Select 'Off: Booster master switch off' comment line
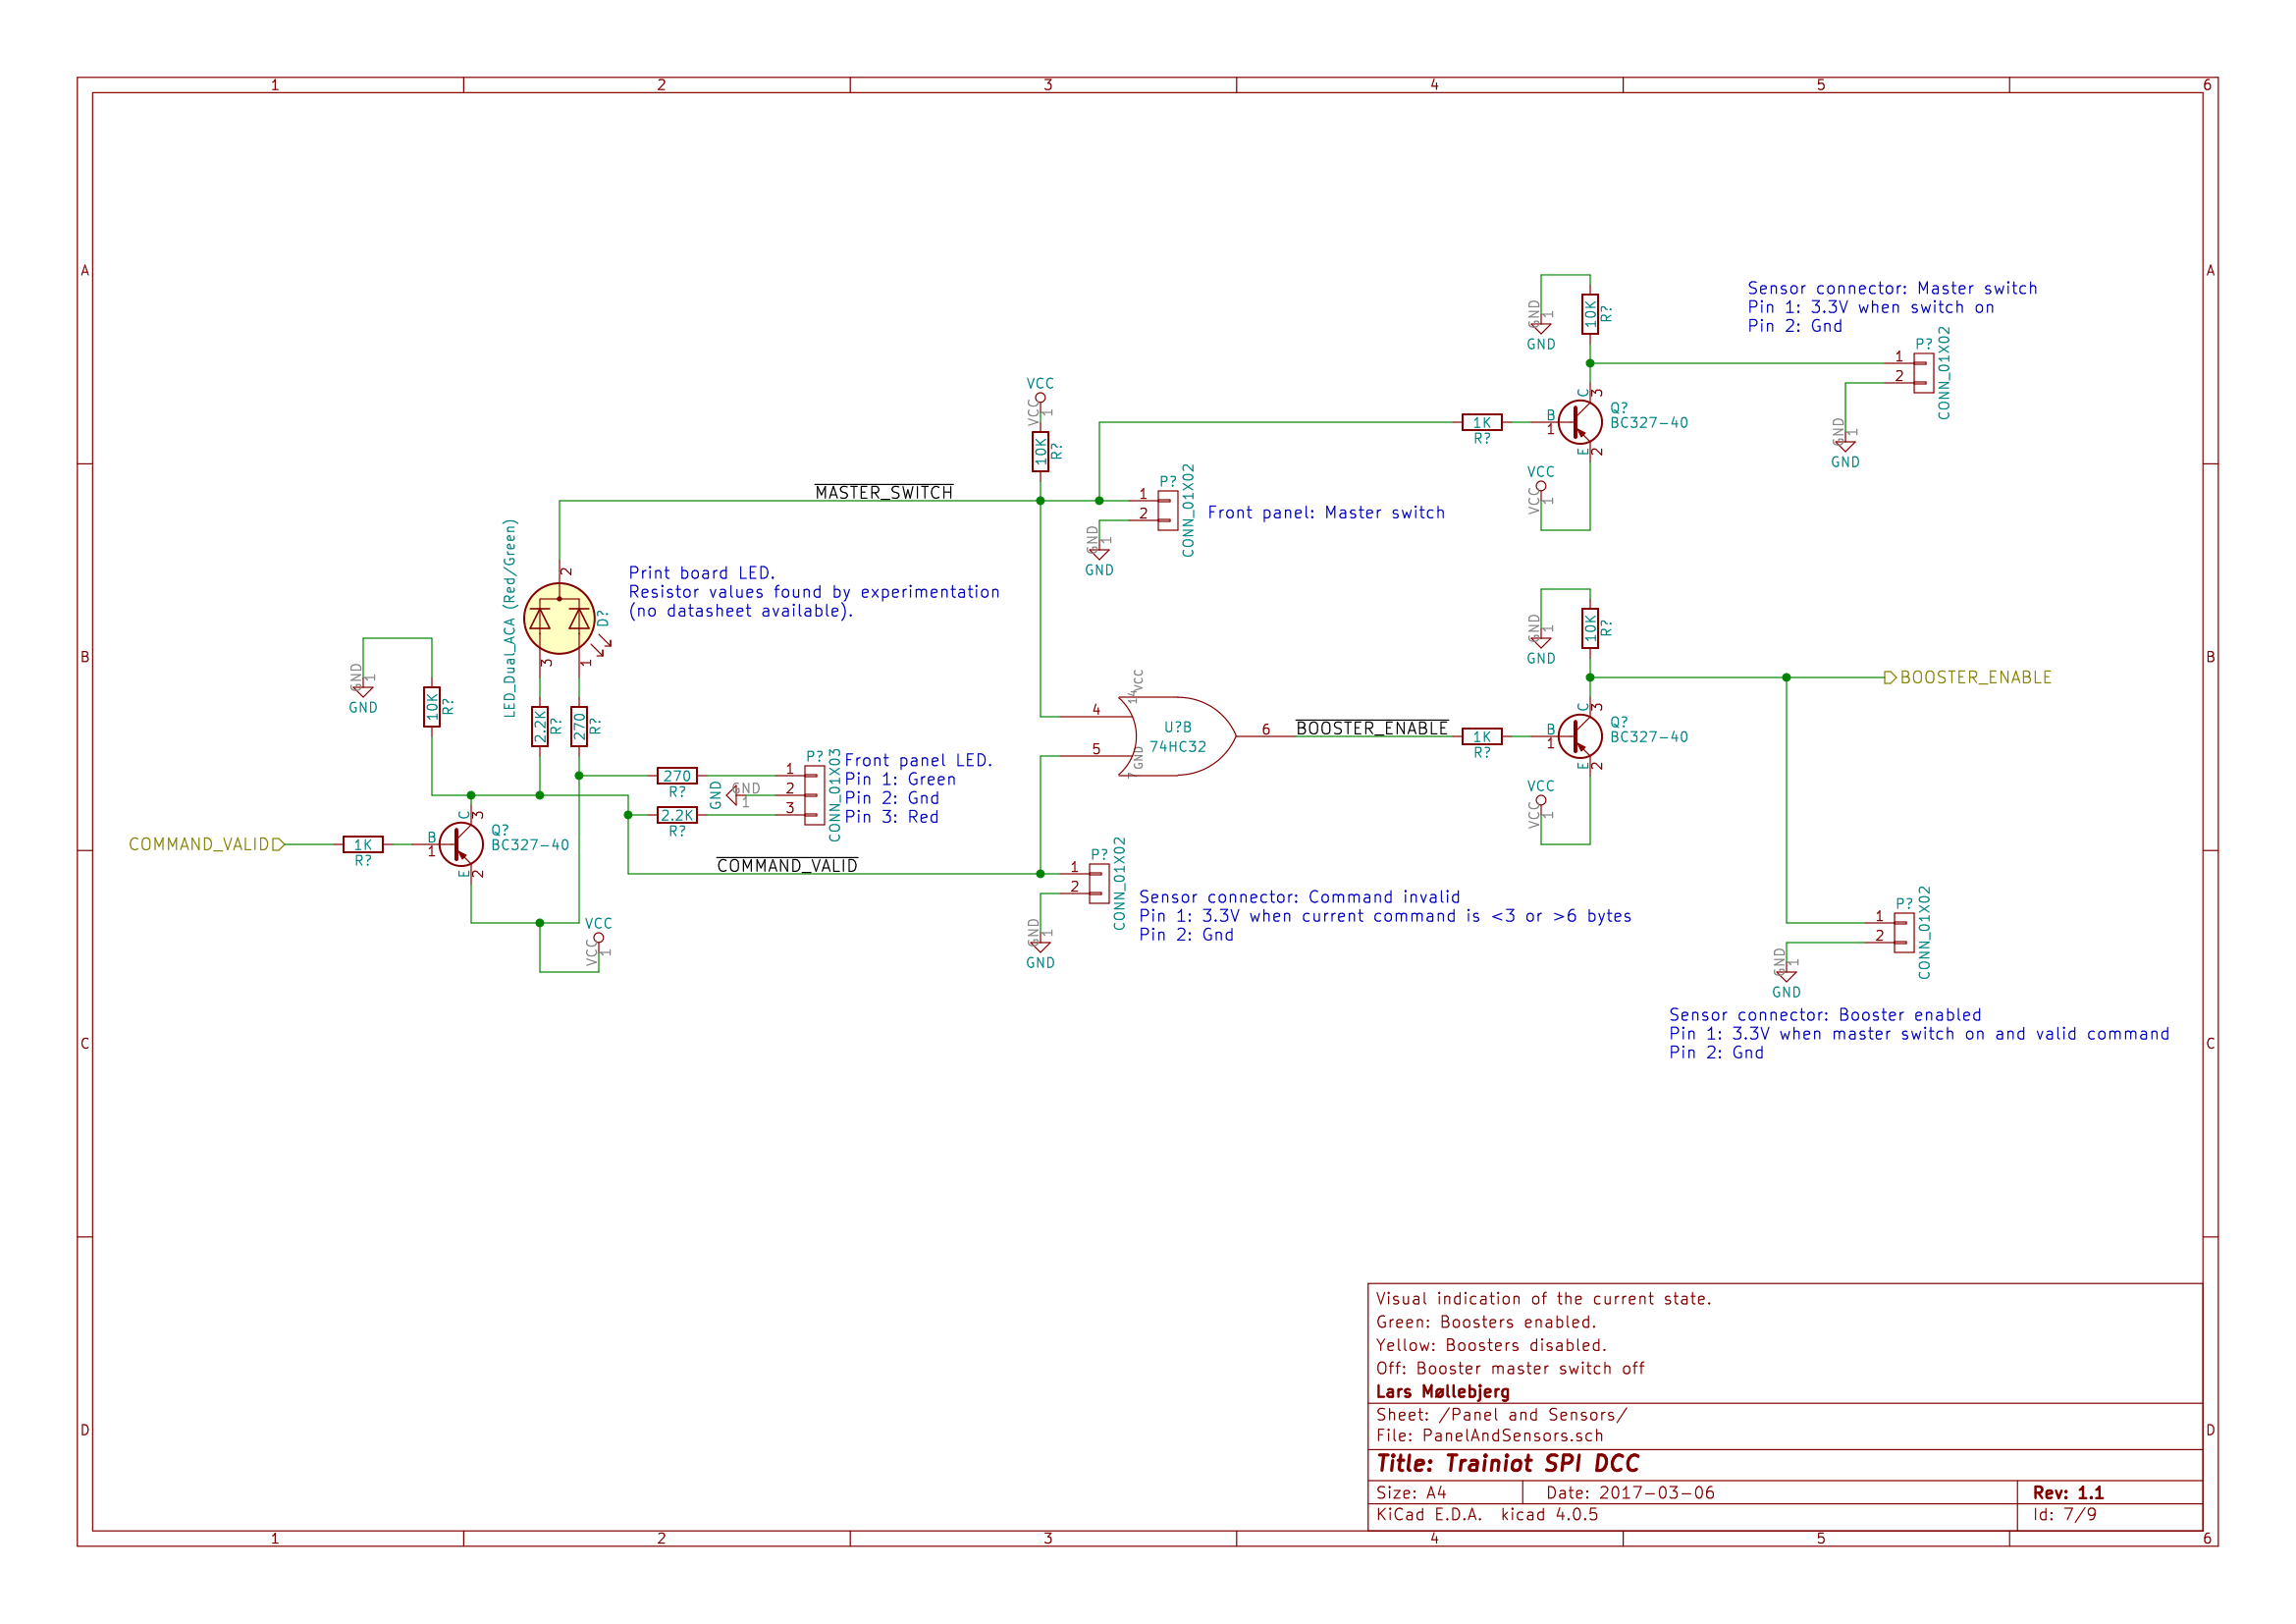2296x1624 pixels. (x=1510, y=1368)
